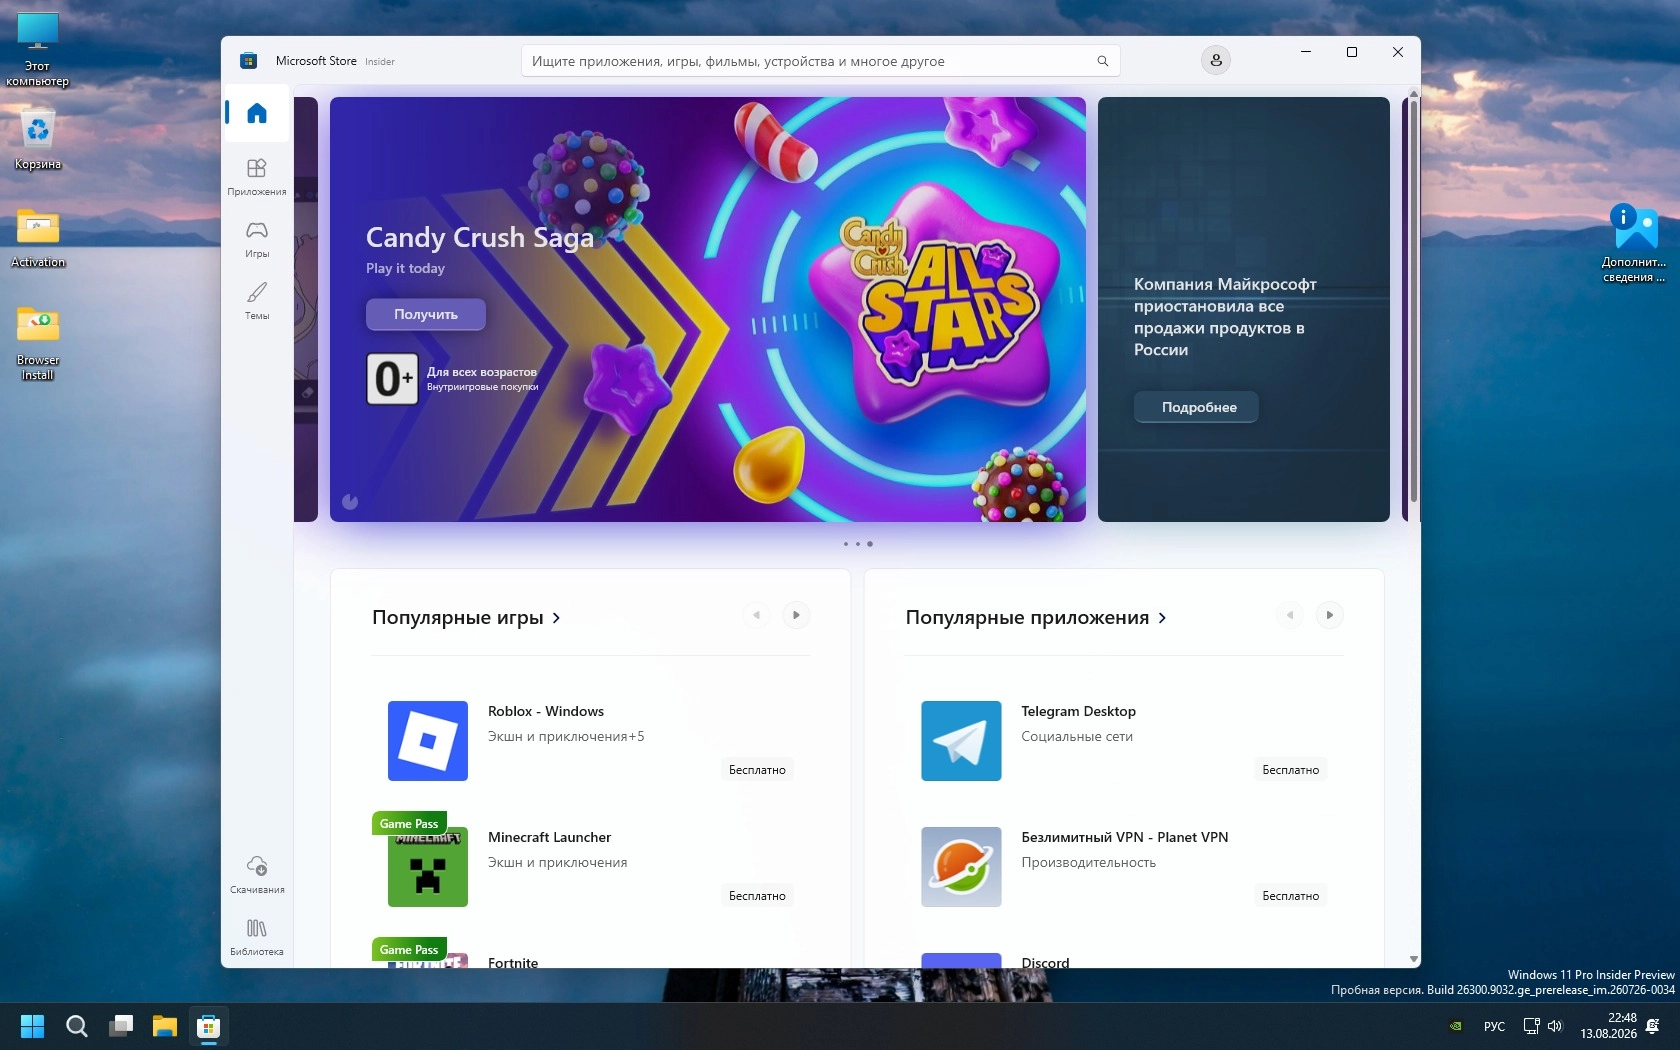Open the volume control in system tray
The image size is (1680, 1050).
tap(1555, 1026)
